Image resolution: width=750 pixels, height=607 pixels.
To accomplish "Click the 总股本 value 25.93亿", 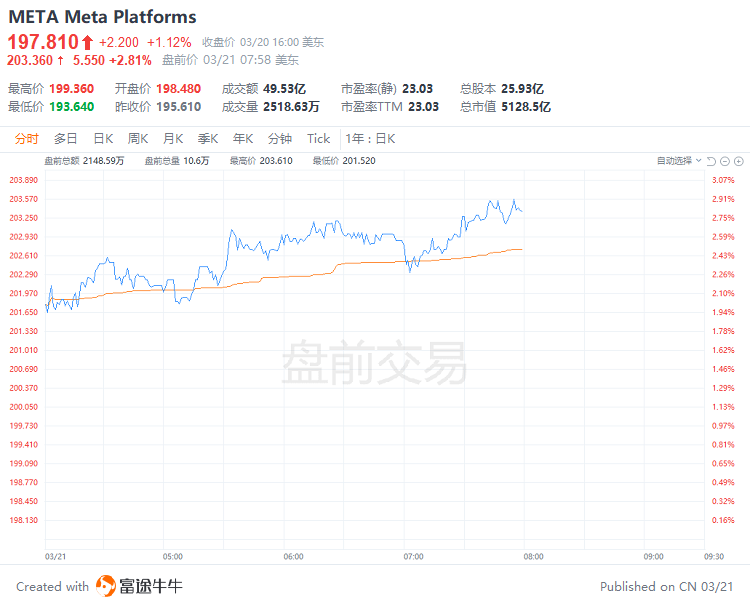I will 522,88.
